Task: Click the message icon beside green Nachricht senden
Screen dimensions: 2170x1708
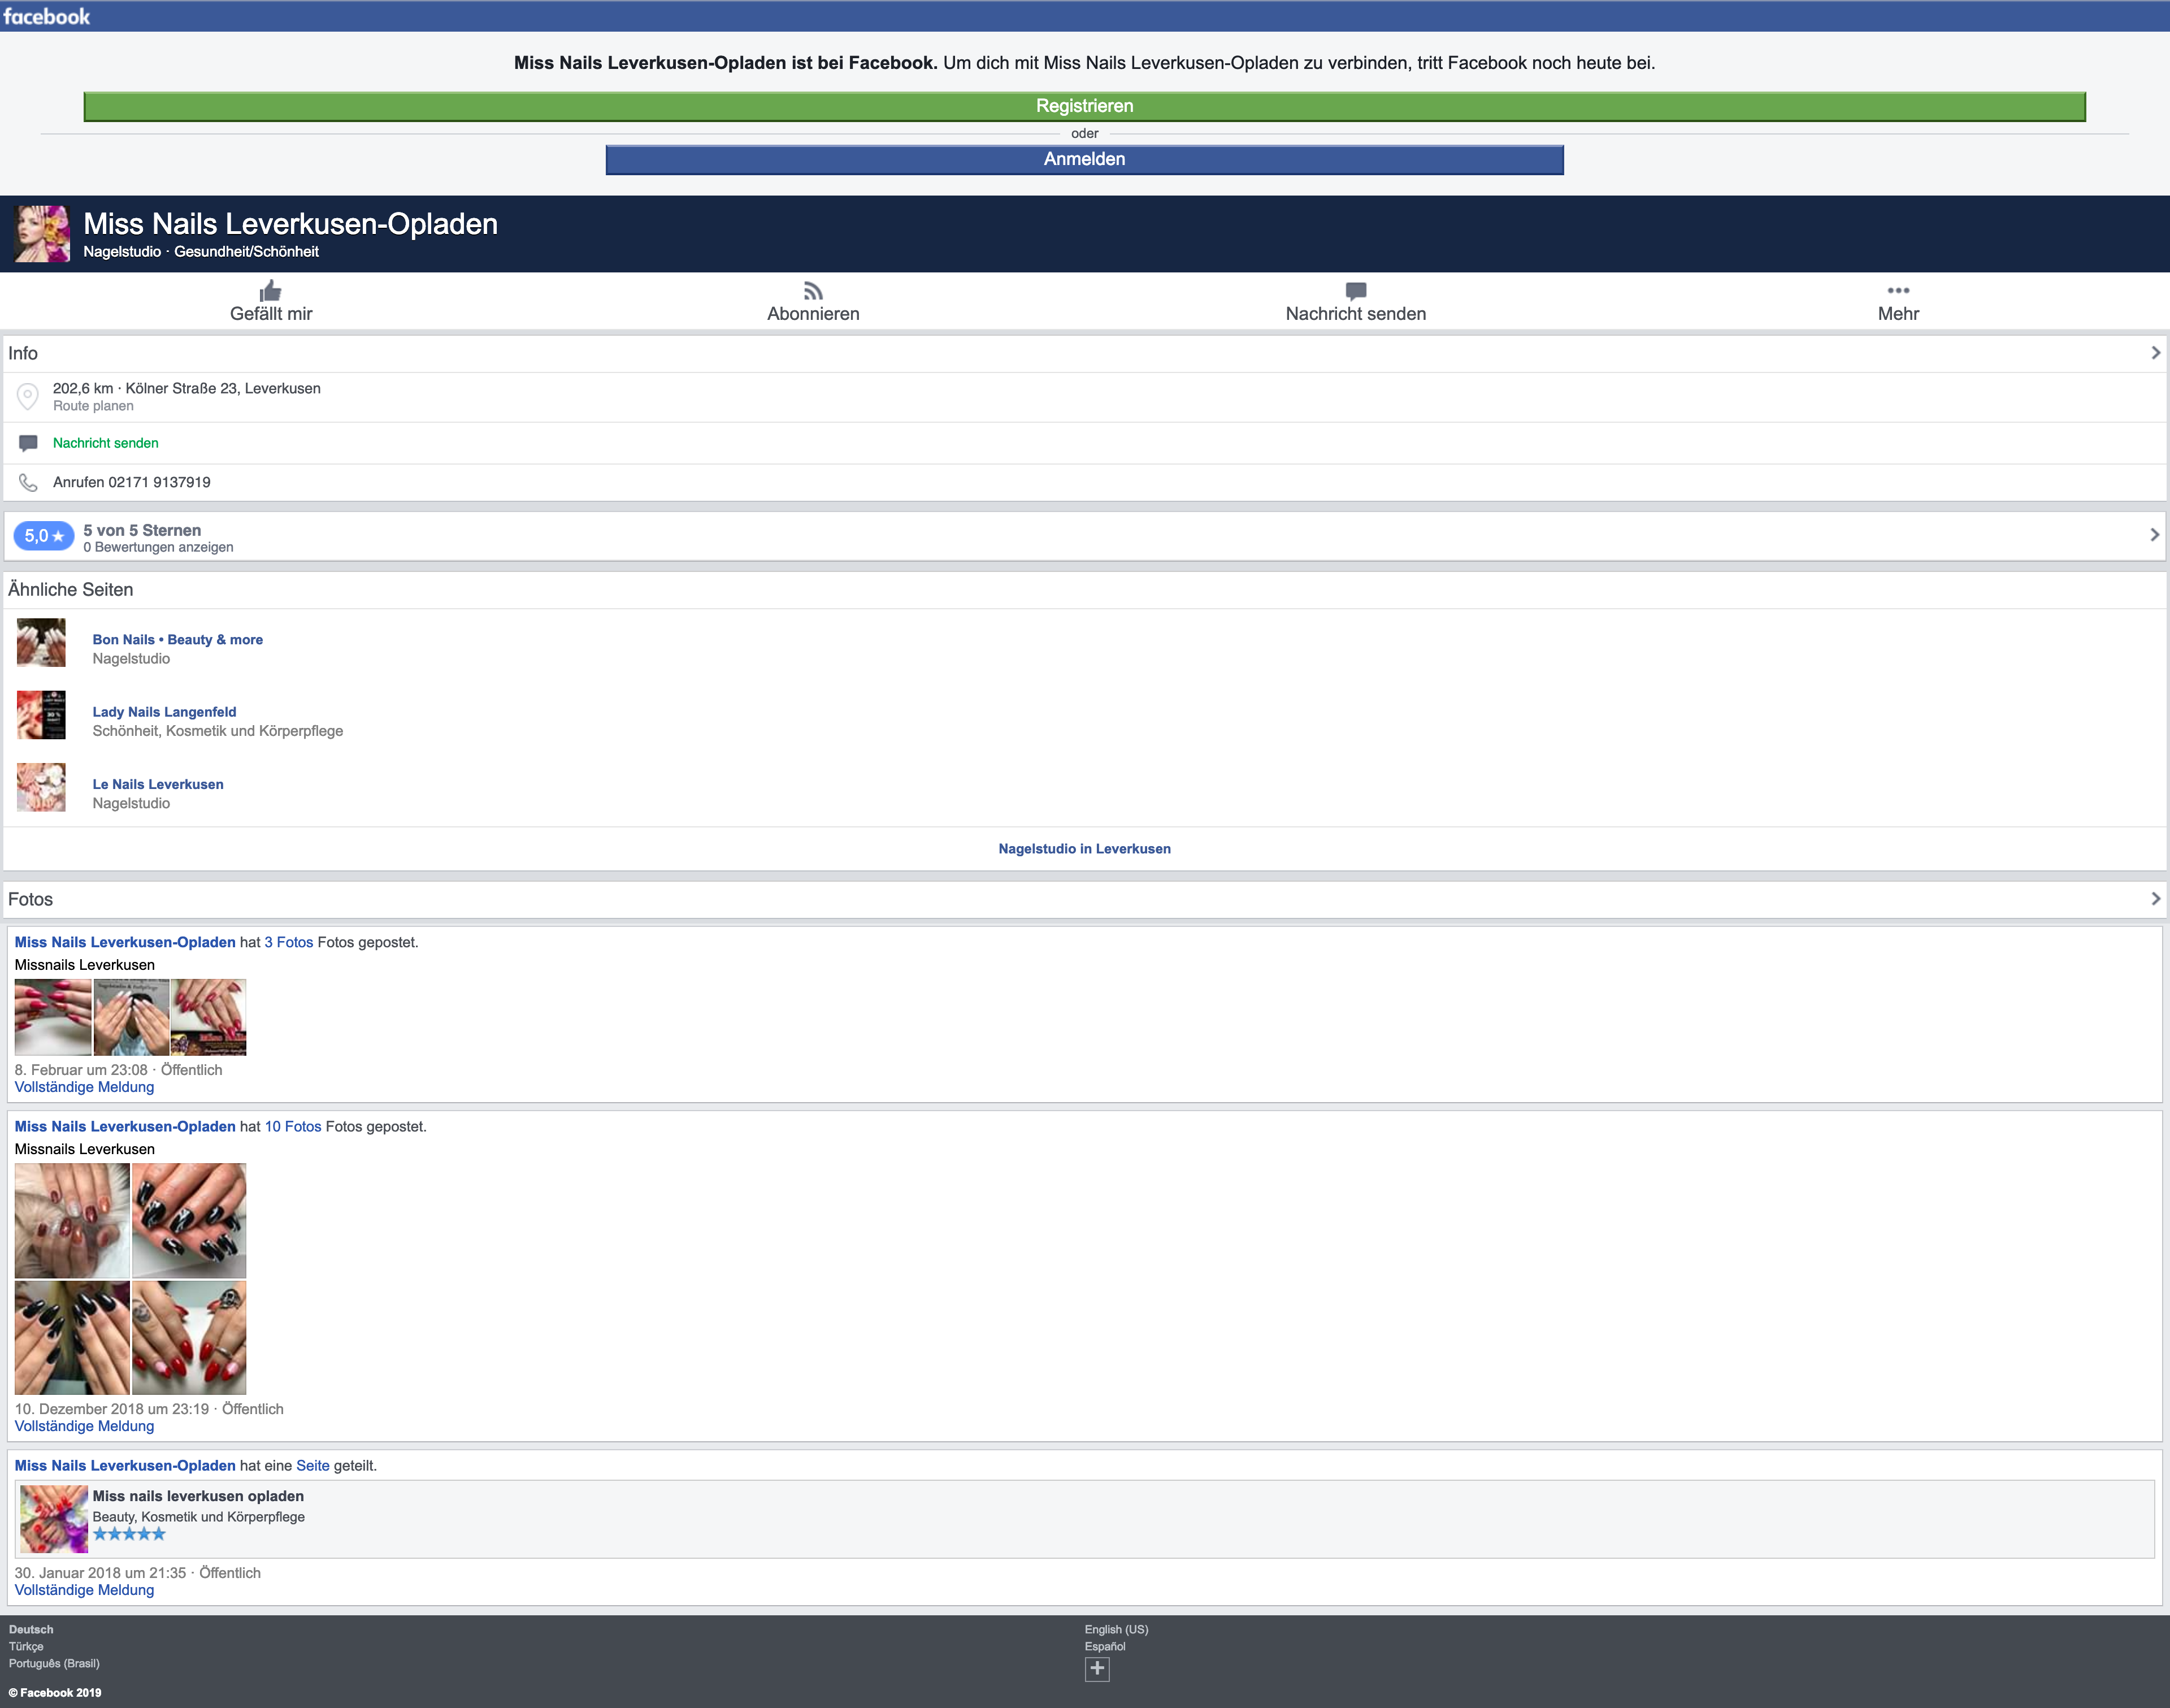Action: (28, 443)
